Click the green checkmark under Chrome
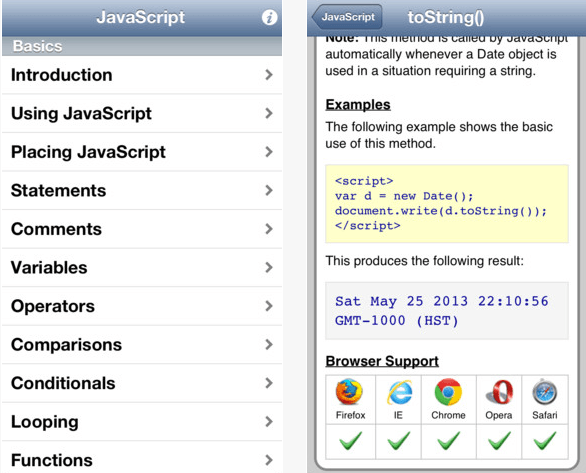 448,441
